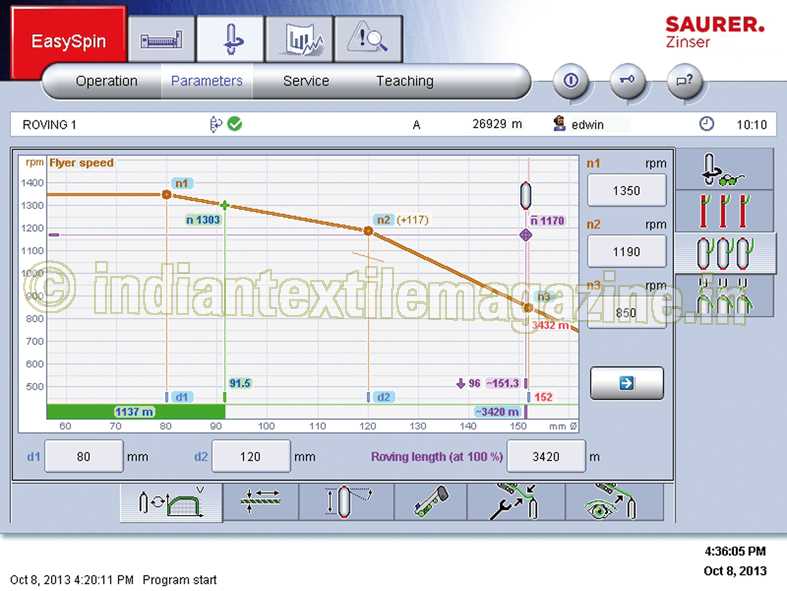The image size is (787, 591).
Task: Select the three full bobbins icon
Action: (723, 253)
